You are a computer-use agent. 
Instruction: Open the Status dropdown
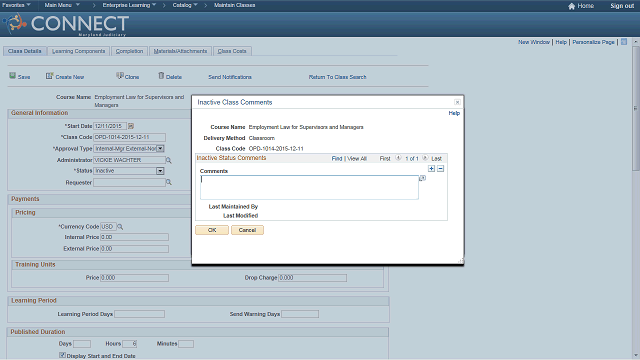(160, 171)
